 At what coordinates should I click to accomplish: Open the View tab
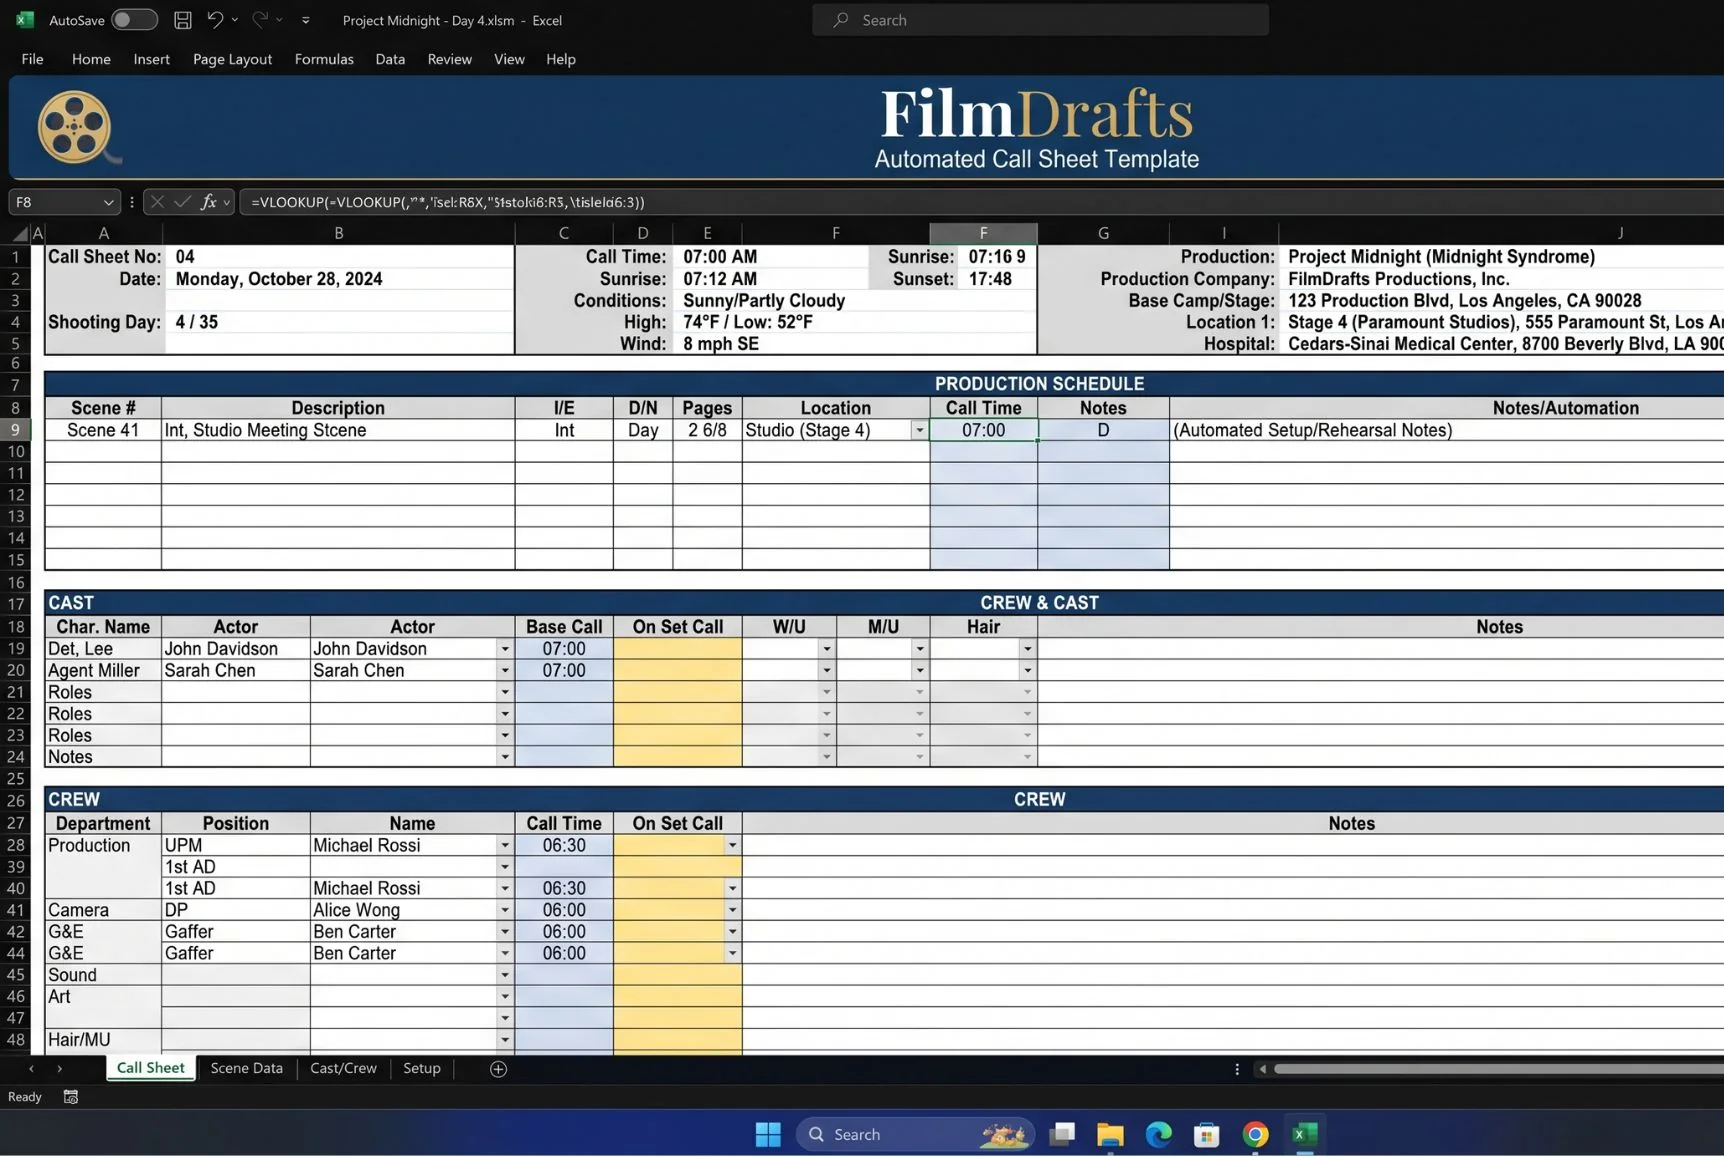(509, 59)
